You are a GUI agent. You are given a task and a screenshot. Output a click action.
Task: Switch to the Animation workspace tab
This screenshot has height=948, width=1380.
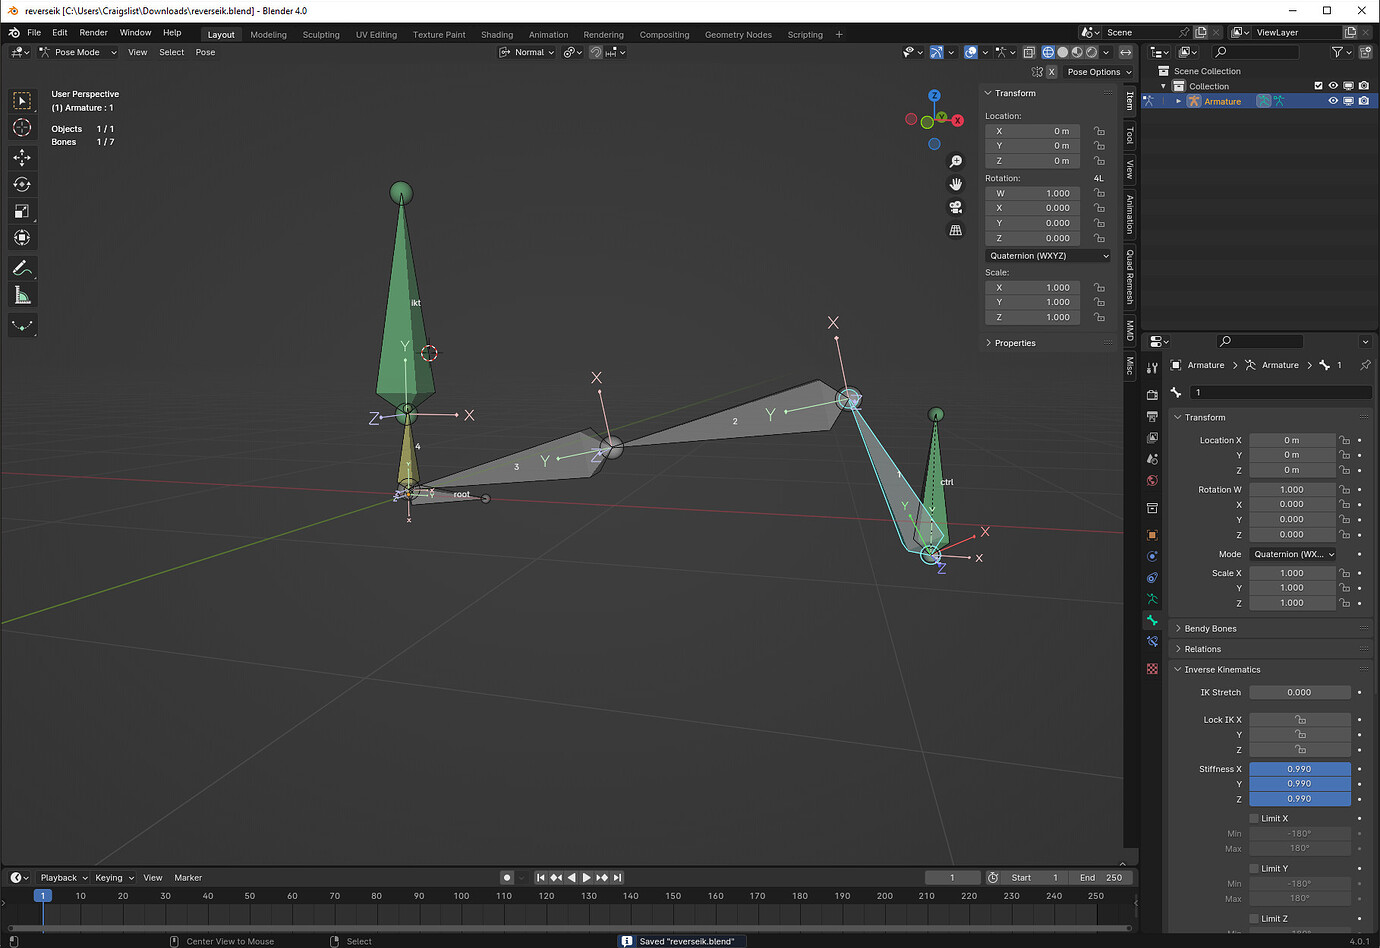pyautogui.click(x=548, y=34)
